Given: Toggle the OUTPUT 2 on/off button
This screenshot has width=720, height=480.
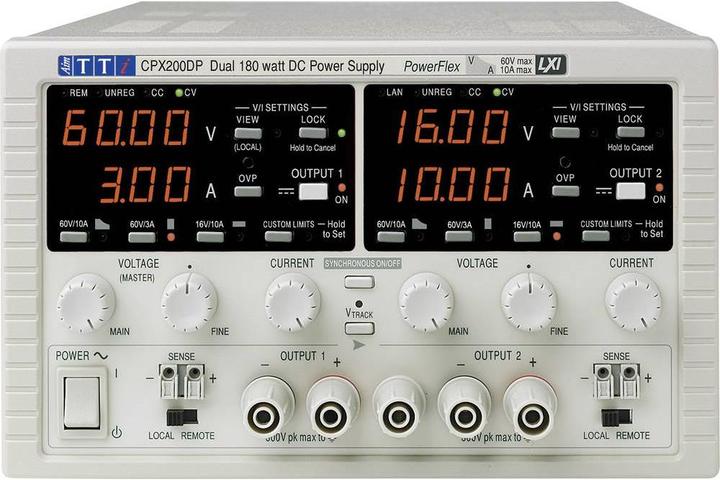Looking at the screenshot, I should [630, 191].
